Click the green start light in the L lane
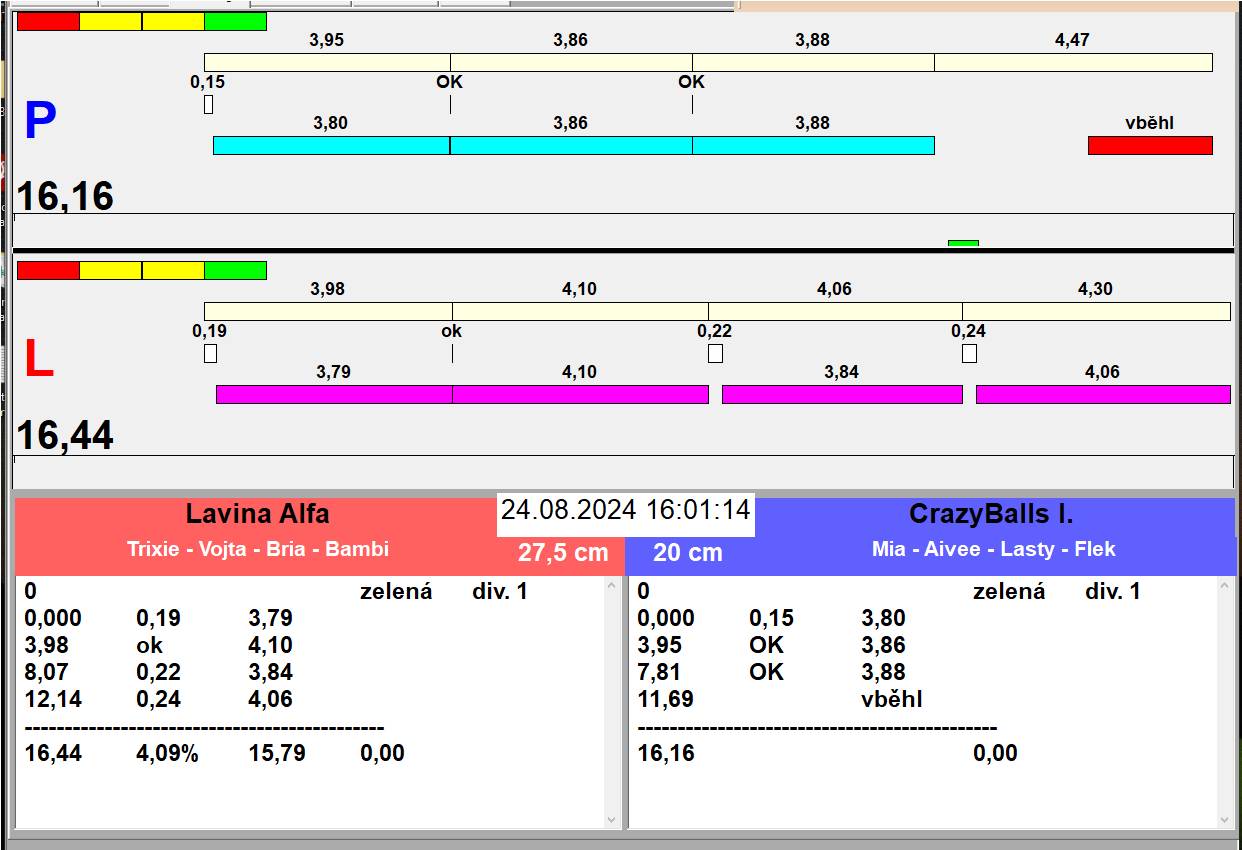 click(235, 270)
